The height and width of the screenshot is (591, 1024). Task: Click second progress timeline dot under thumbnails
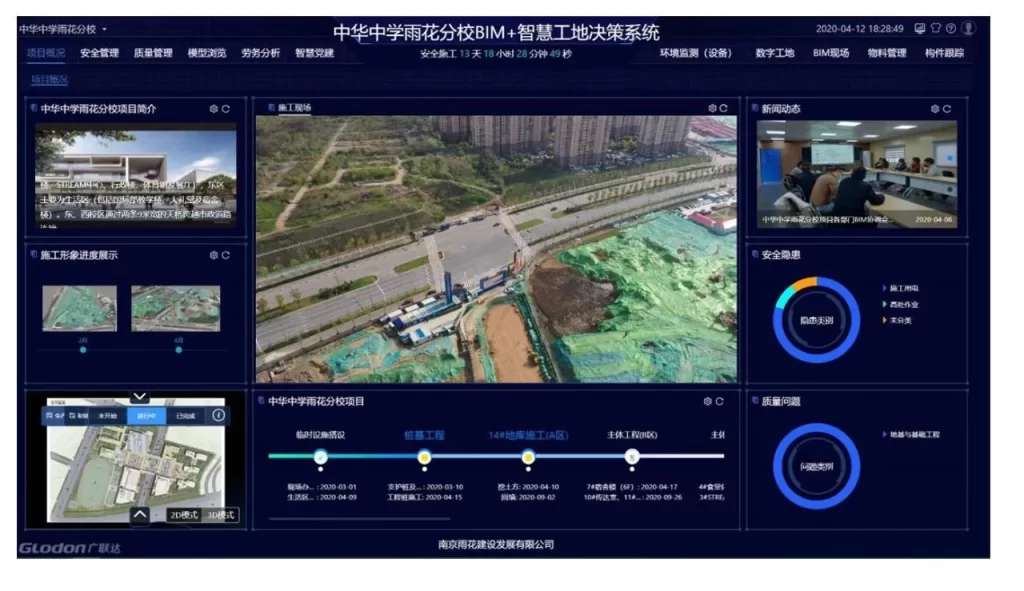click(179, 350)
